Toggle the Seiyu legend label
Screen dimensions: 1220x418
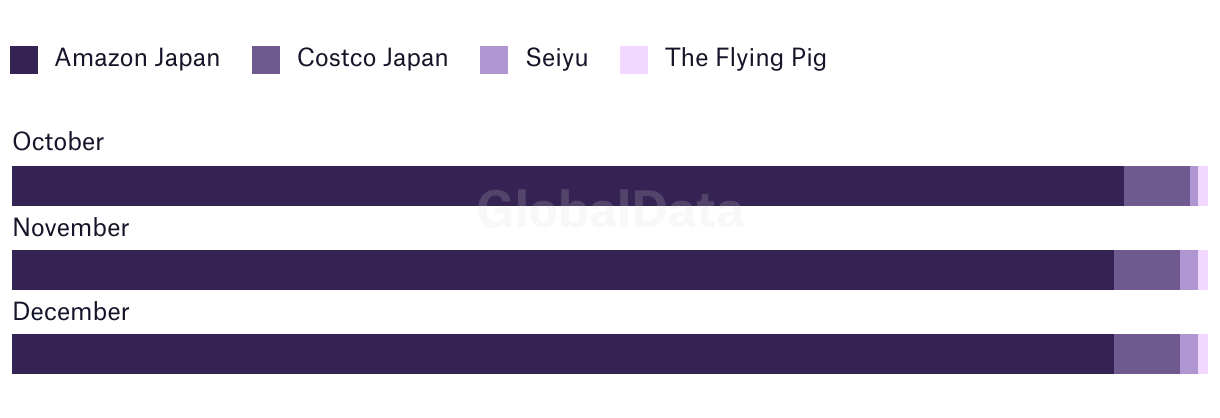[x=556, y=58]
